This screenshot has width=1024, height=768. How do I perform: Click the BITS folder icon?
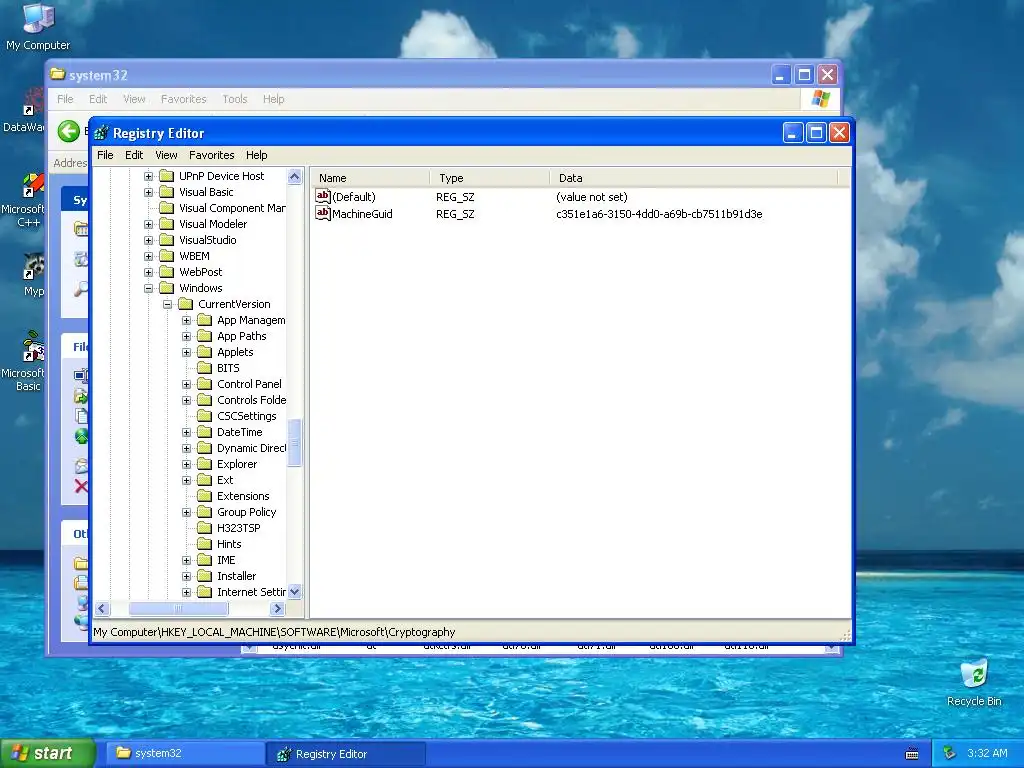(x=205, y=368)
